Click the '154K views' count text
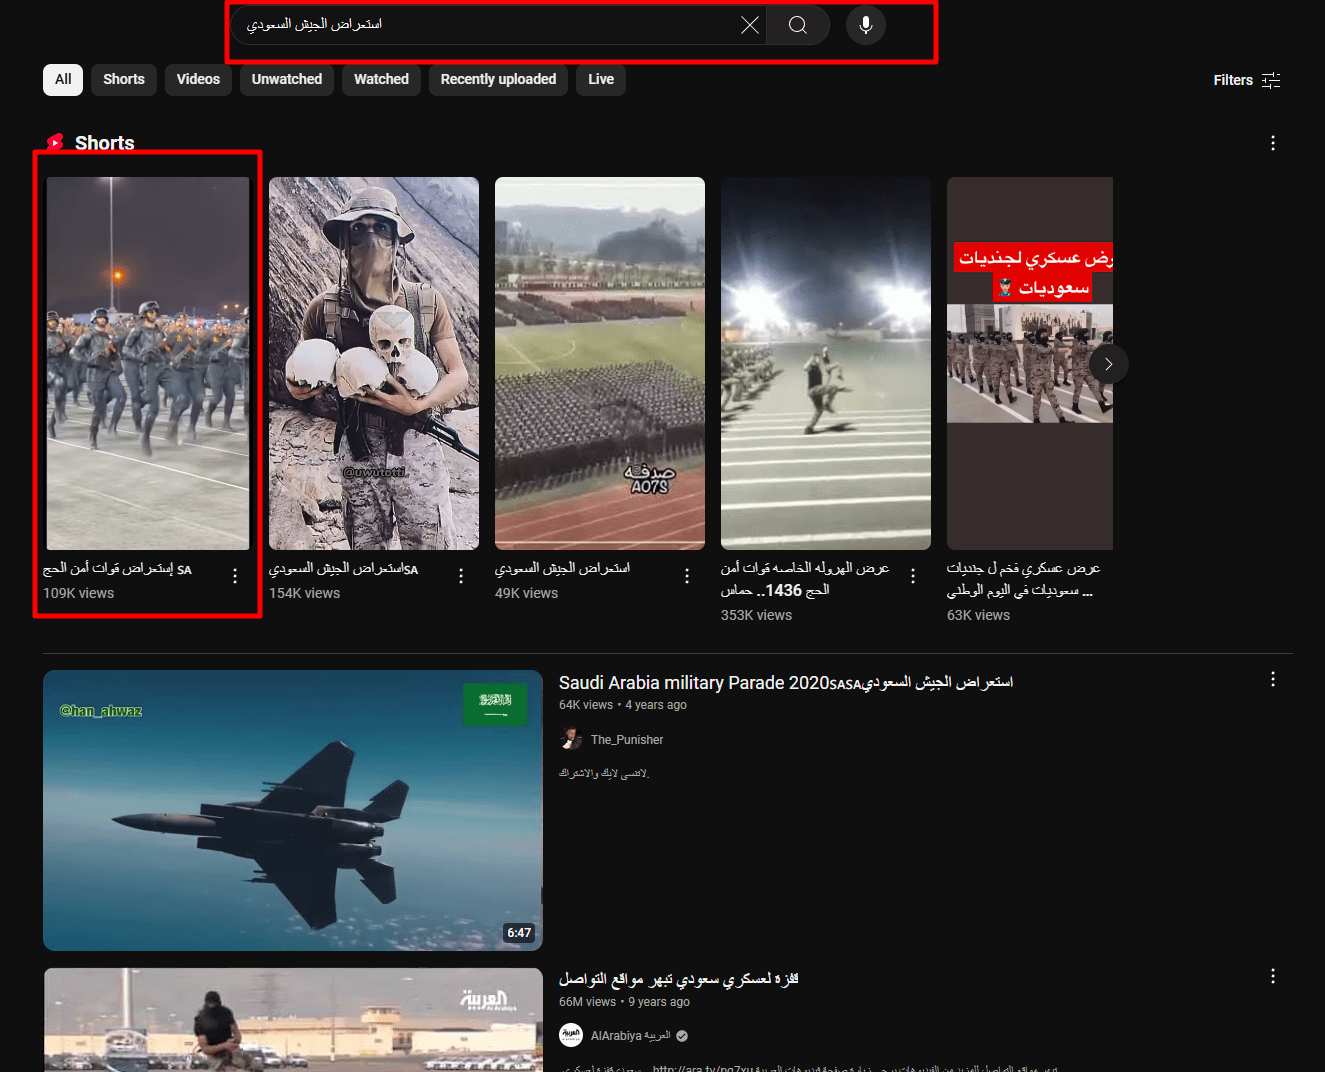This screenshot has height=1072, width=1325. pos(304,593)
